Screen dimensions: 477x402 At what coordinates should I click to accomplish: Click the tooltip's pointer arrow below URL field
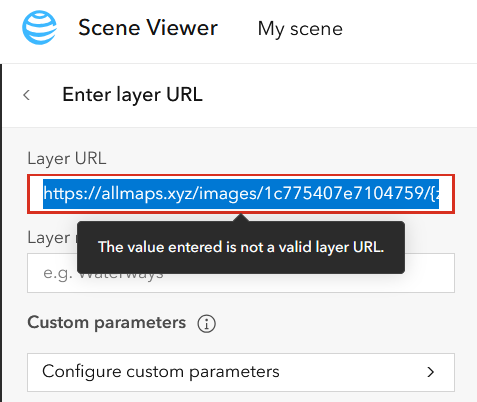pyautogui.click(x=241, y=217)
